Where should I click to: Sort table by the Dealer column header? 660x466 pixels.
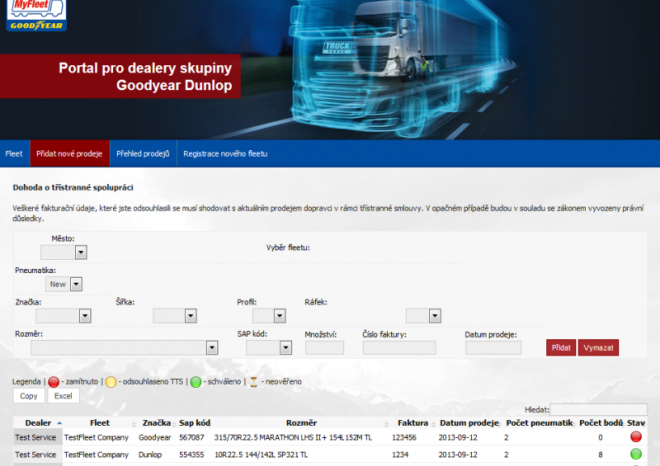tap(38, 423)
